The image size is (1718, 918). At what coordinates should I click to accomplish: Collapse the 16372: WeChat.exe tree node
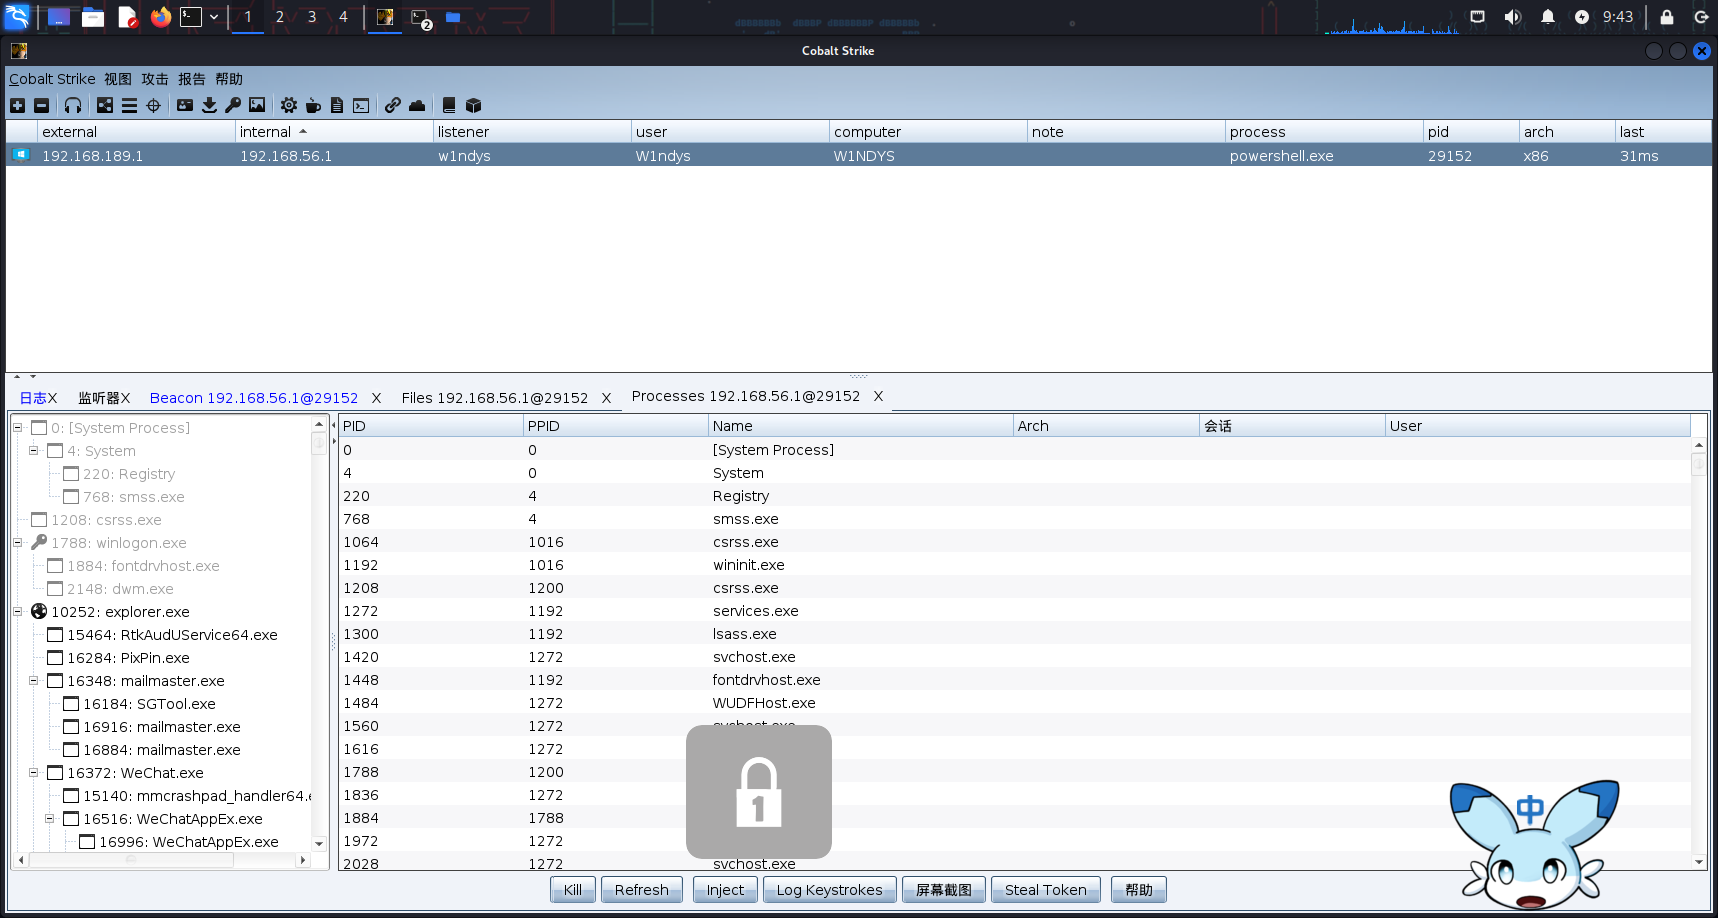pyautogui.click(x=34, y=773)
